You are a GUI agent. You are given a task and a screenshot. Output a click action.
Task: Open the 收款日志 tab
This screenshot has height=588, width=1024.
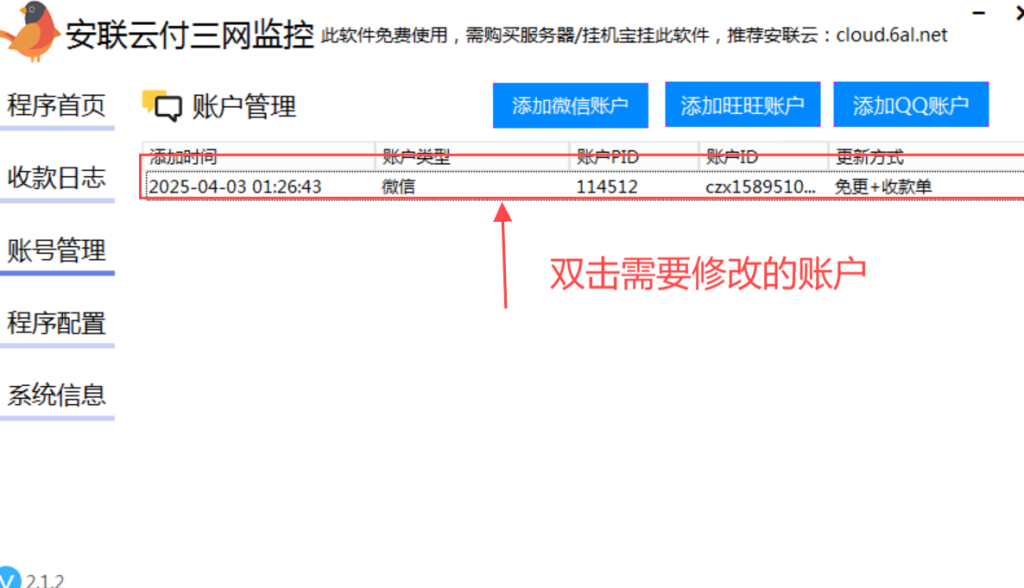point(57,178)
